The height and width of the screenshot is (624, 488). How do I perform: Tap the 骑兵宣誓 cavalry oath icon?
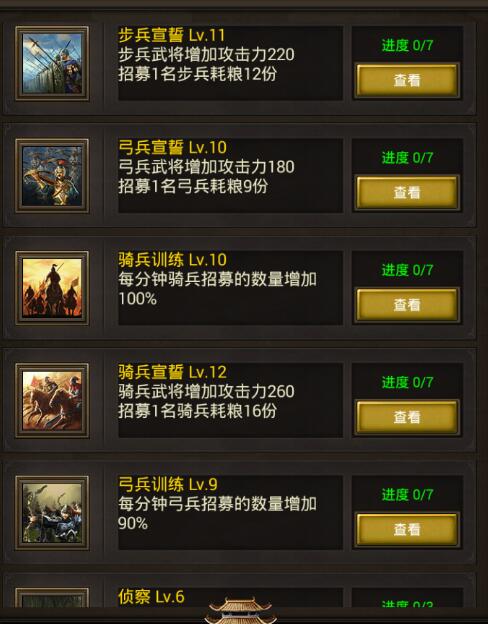pyautogui.click(x=52, y=400)
